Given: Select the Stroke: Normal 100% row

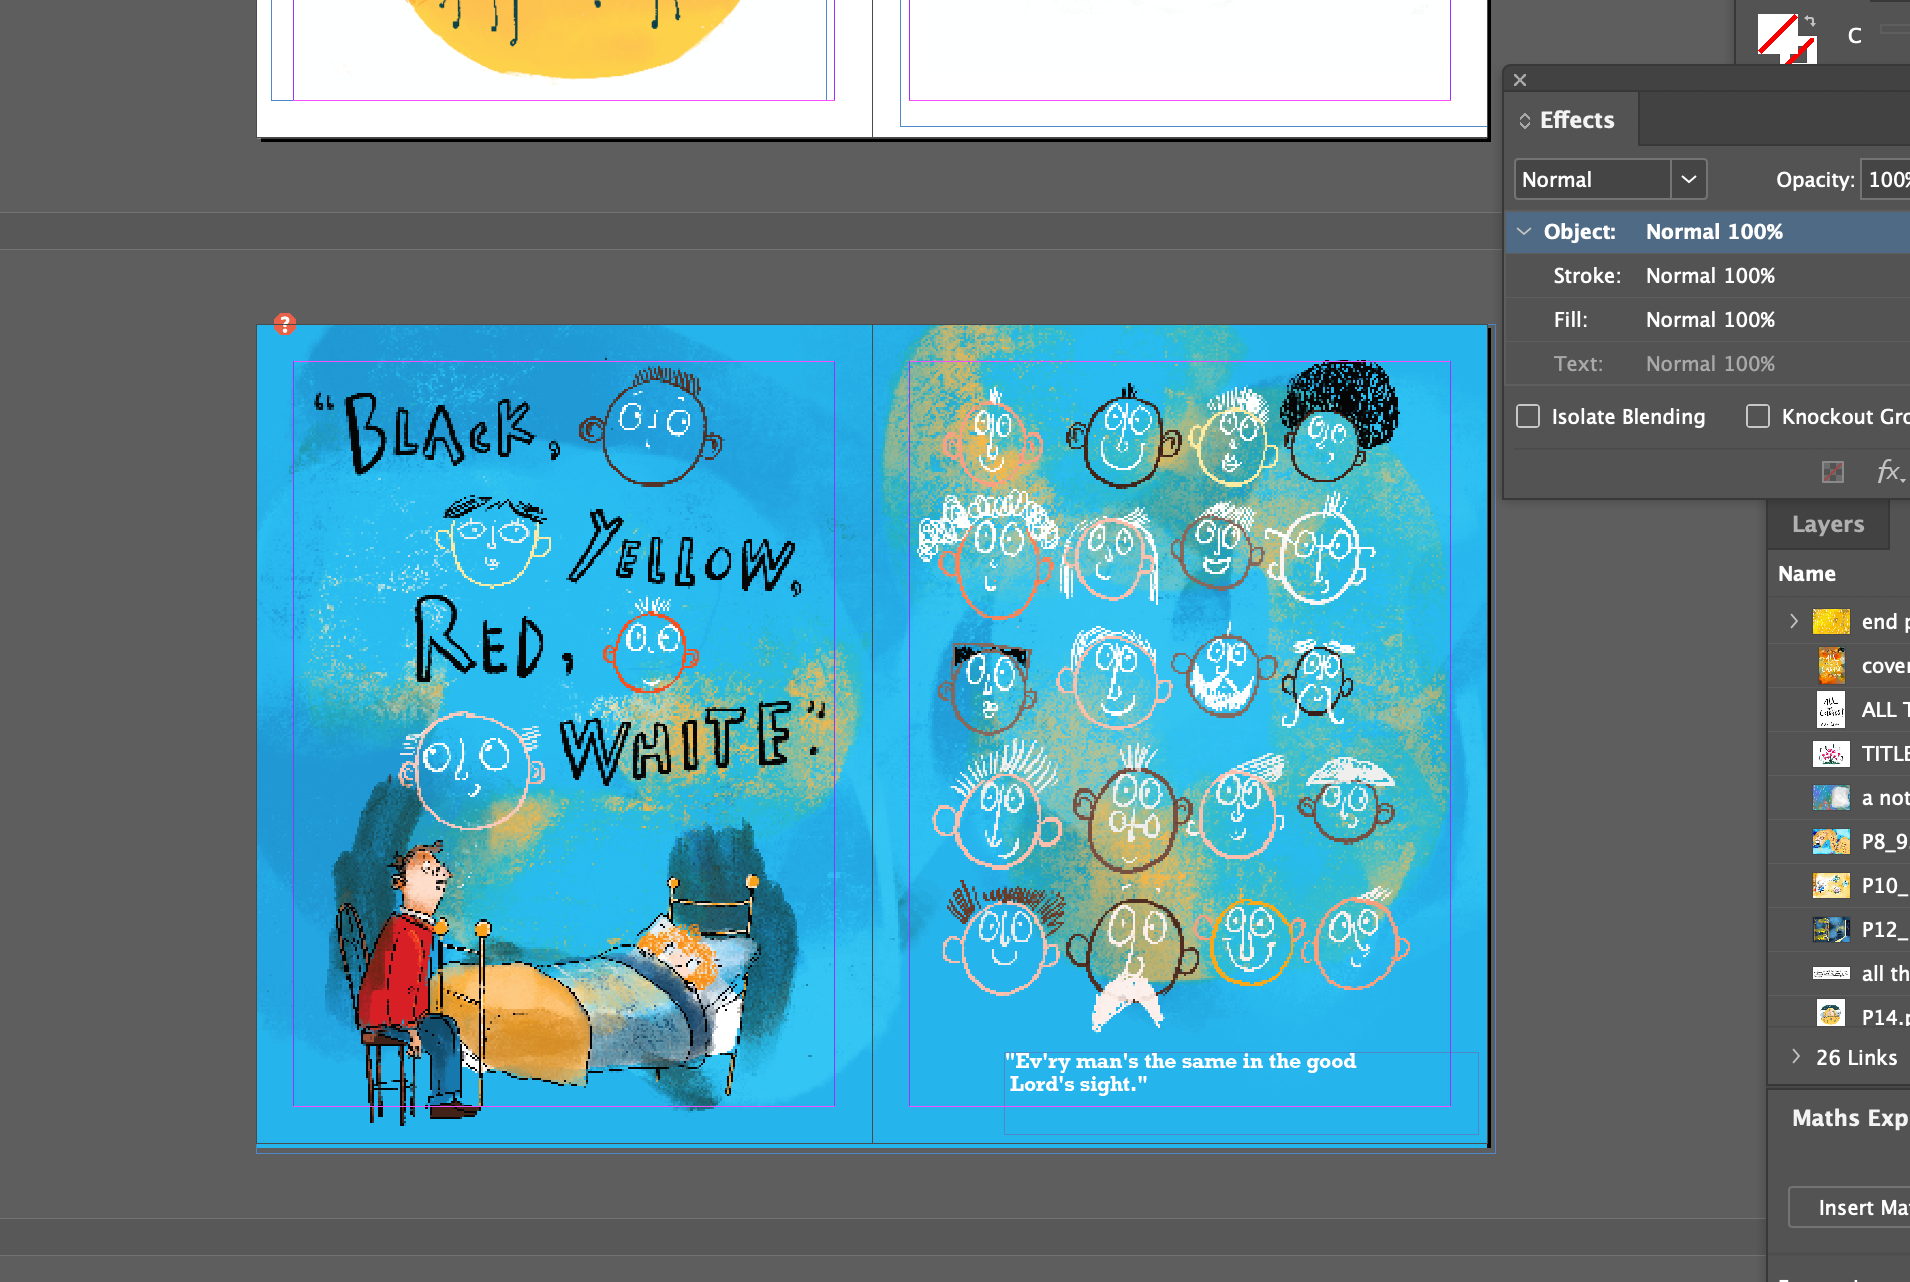Looking at the screenshot, I should click(1708, 276).
